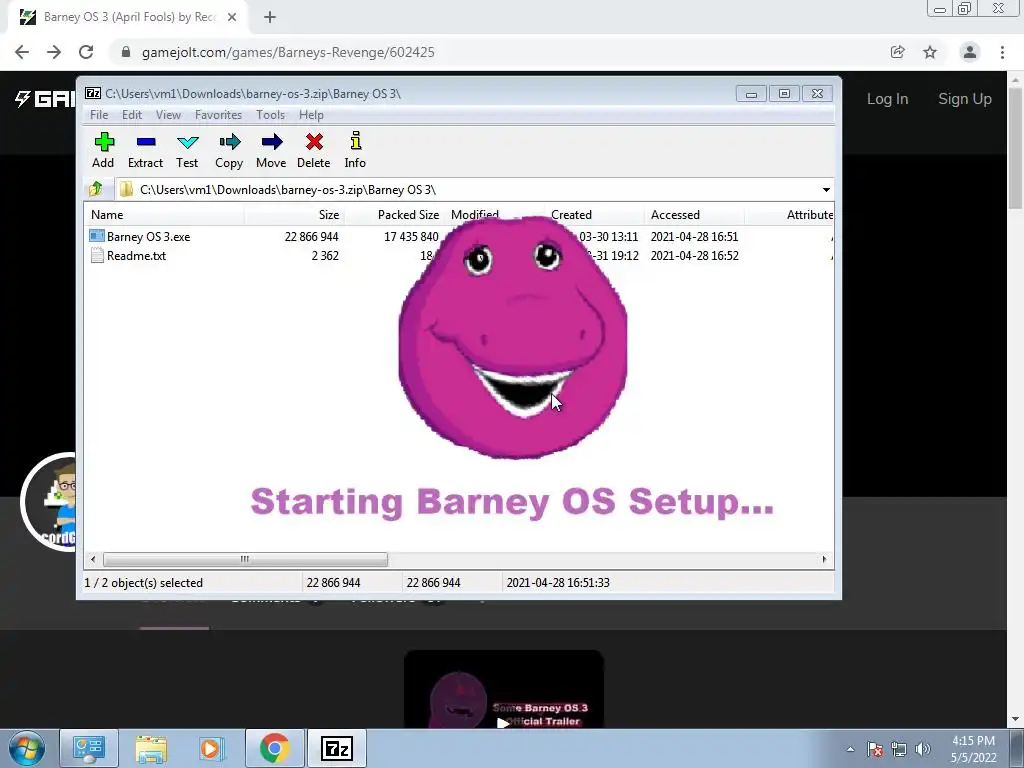Open volume speaker tray icon

pyautogui.click(x=923, y=748)
